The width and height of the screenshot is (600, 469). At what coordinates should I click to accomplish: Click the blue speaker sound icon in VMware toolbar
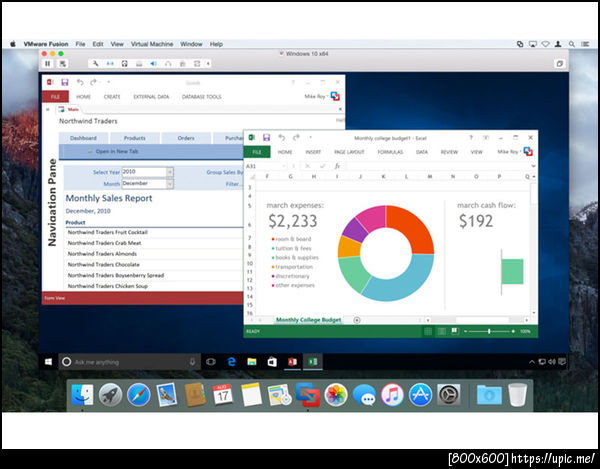(x=153, y=64)
